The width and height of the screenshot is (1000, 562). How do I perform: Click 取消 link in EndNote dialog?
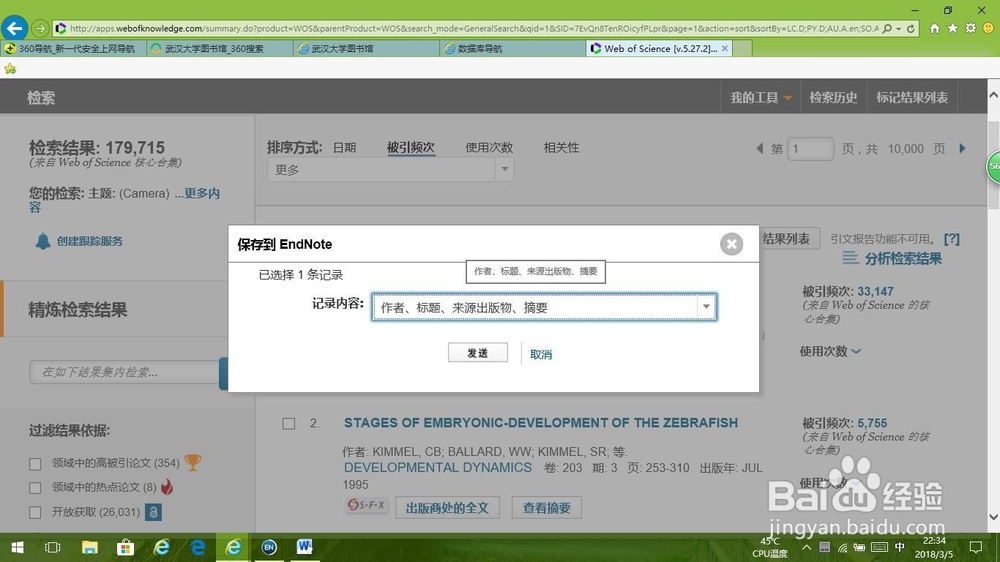coord(541,355)
